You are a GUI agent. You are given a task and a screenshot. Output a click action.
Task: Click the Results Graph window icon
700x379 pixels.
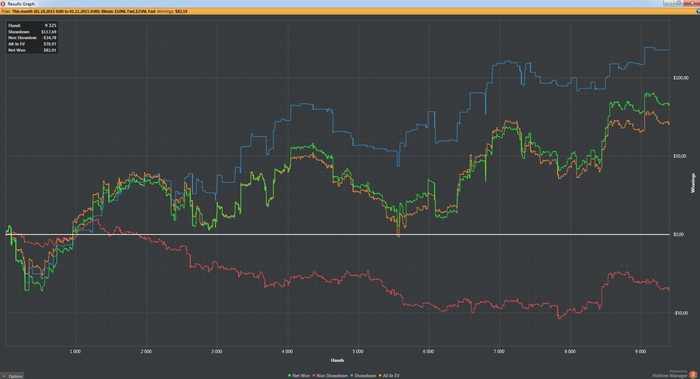[x=3, y=4]
